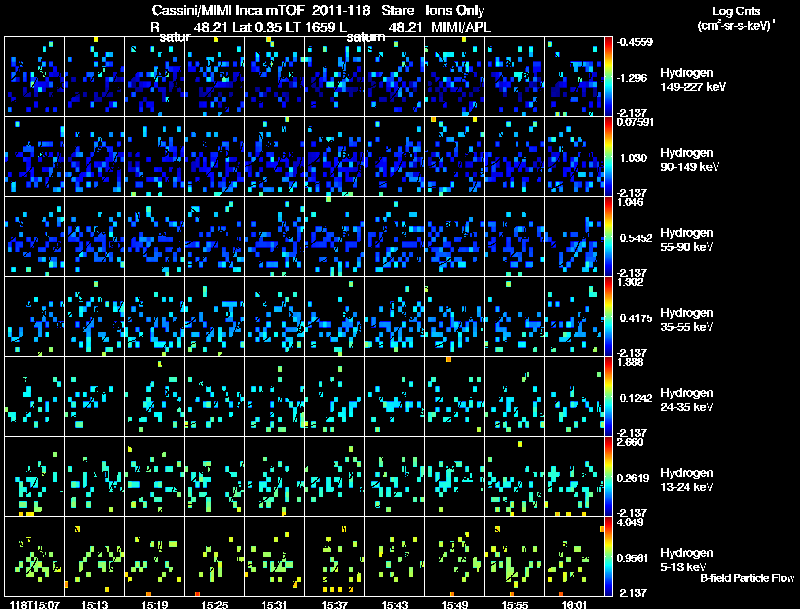Select the Hydrogen 24-35 keV row label
This screenshot has height=609, width=800.
coord(687,400)
